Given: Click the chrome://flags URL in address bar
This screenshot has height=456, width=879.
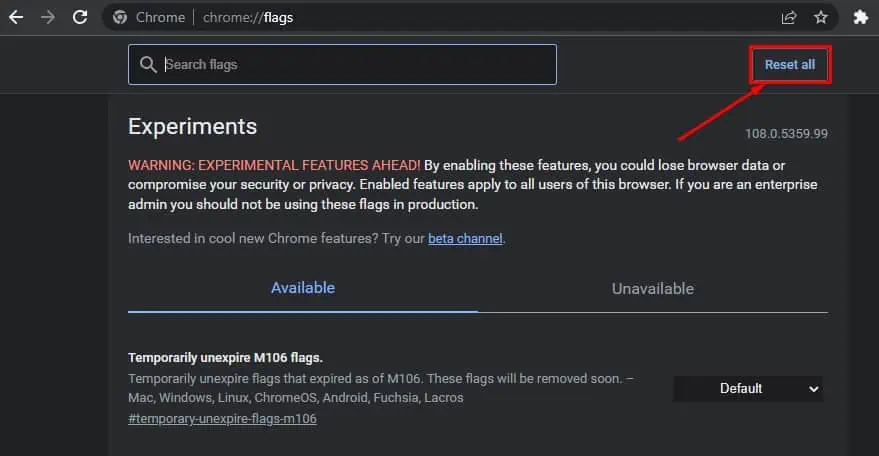Looking at the screenshot, I should (x=248, y=17).
